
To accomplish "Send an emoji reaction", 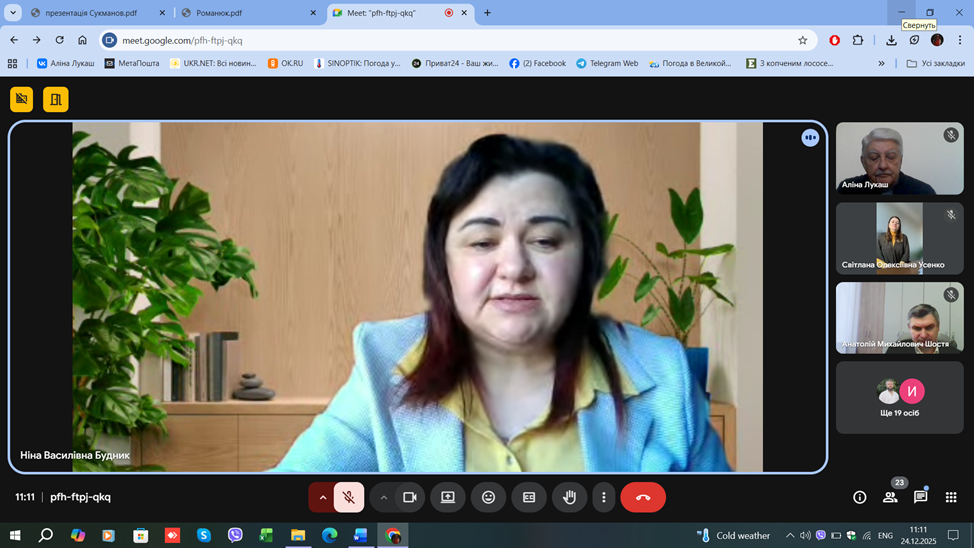I will [x=488, y=497].
